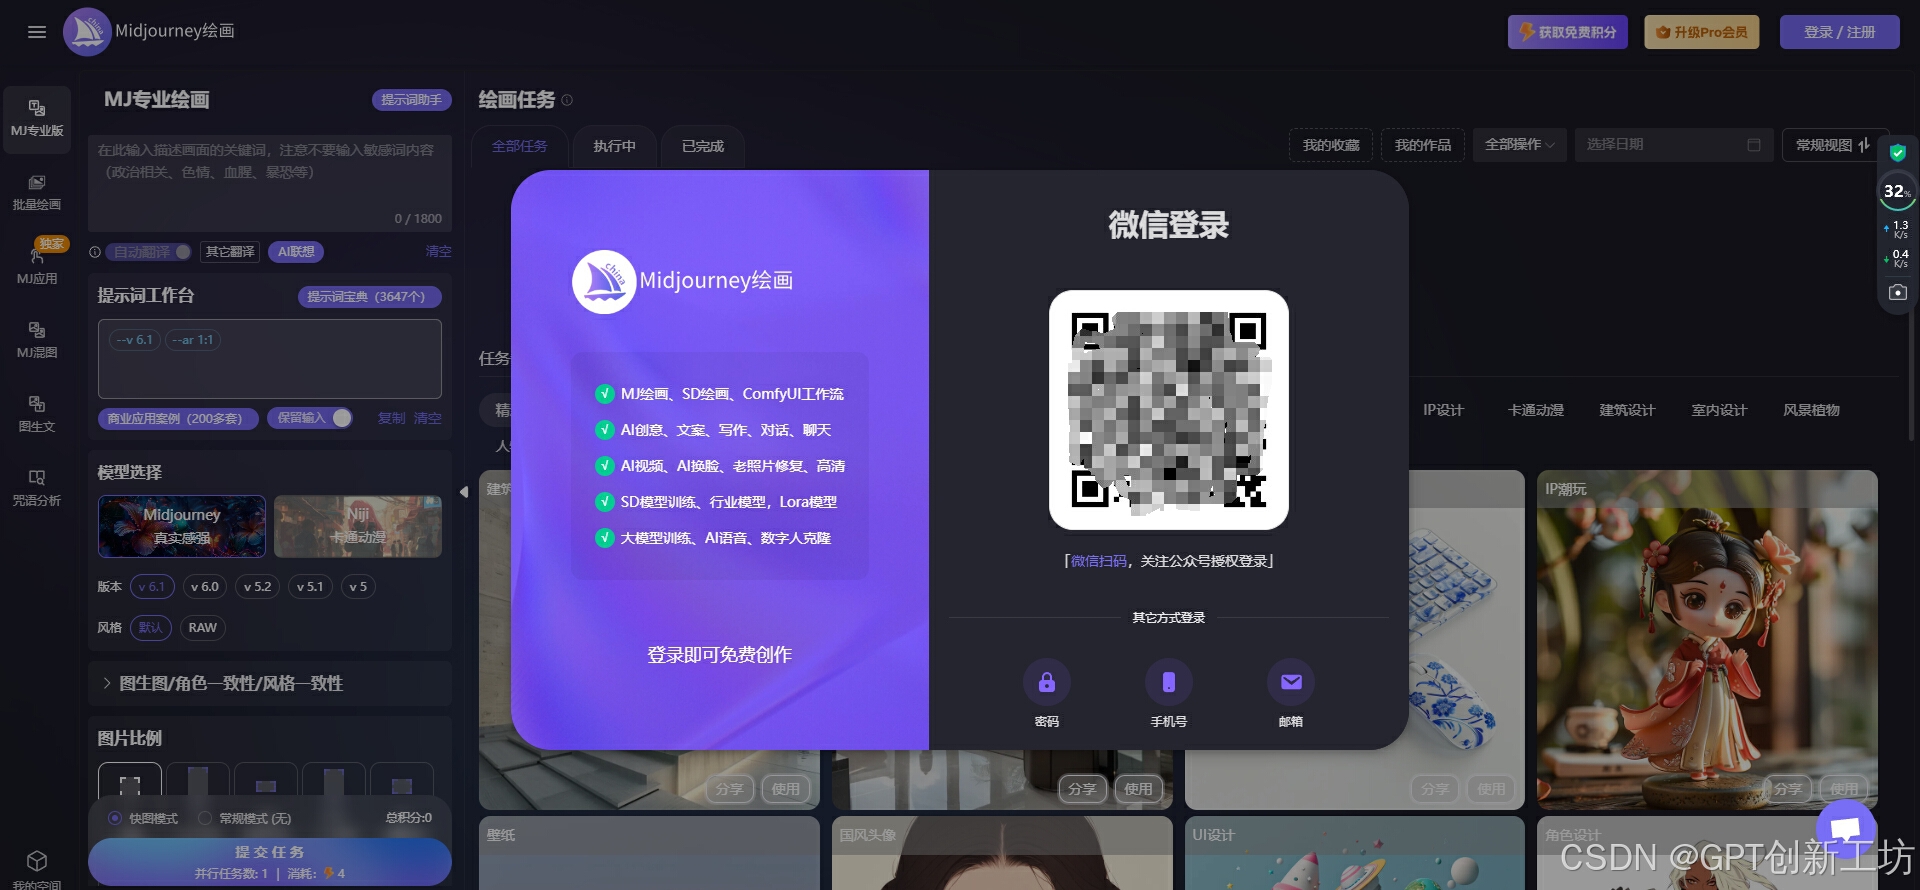
Task: Click 登录 / 注册 button
Action: click(1839, 32)
